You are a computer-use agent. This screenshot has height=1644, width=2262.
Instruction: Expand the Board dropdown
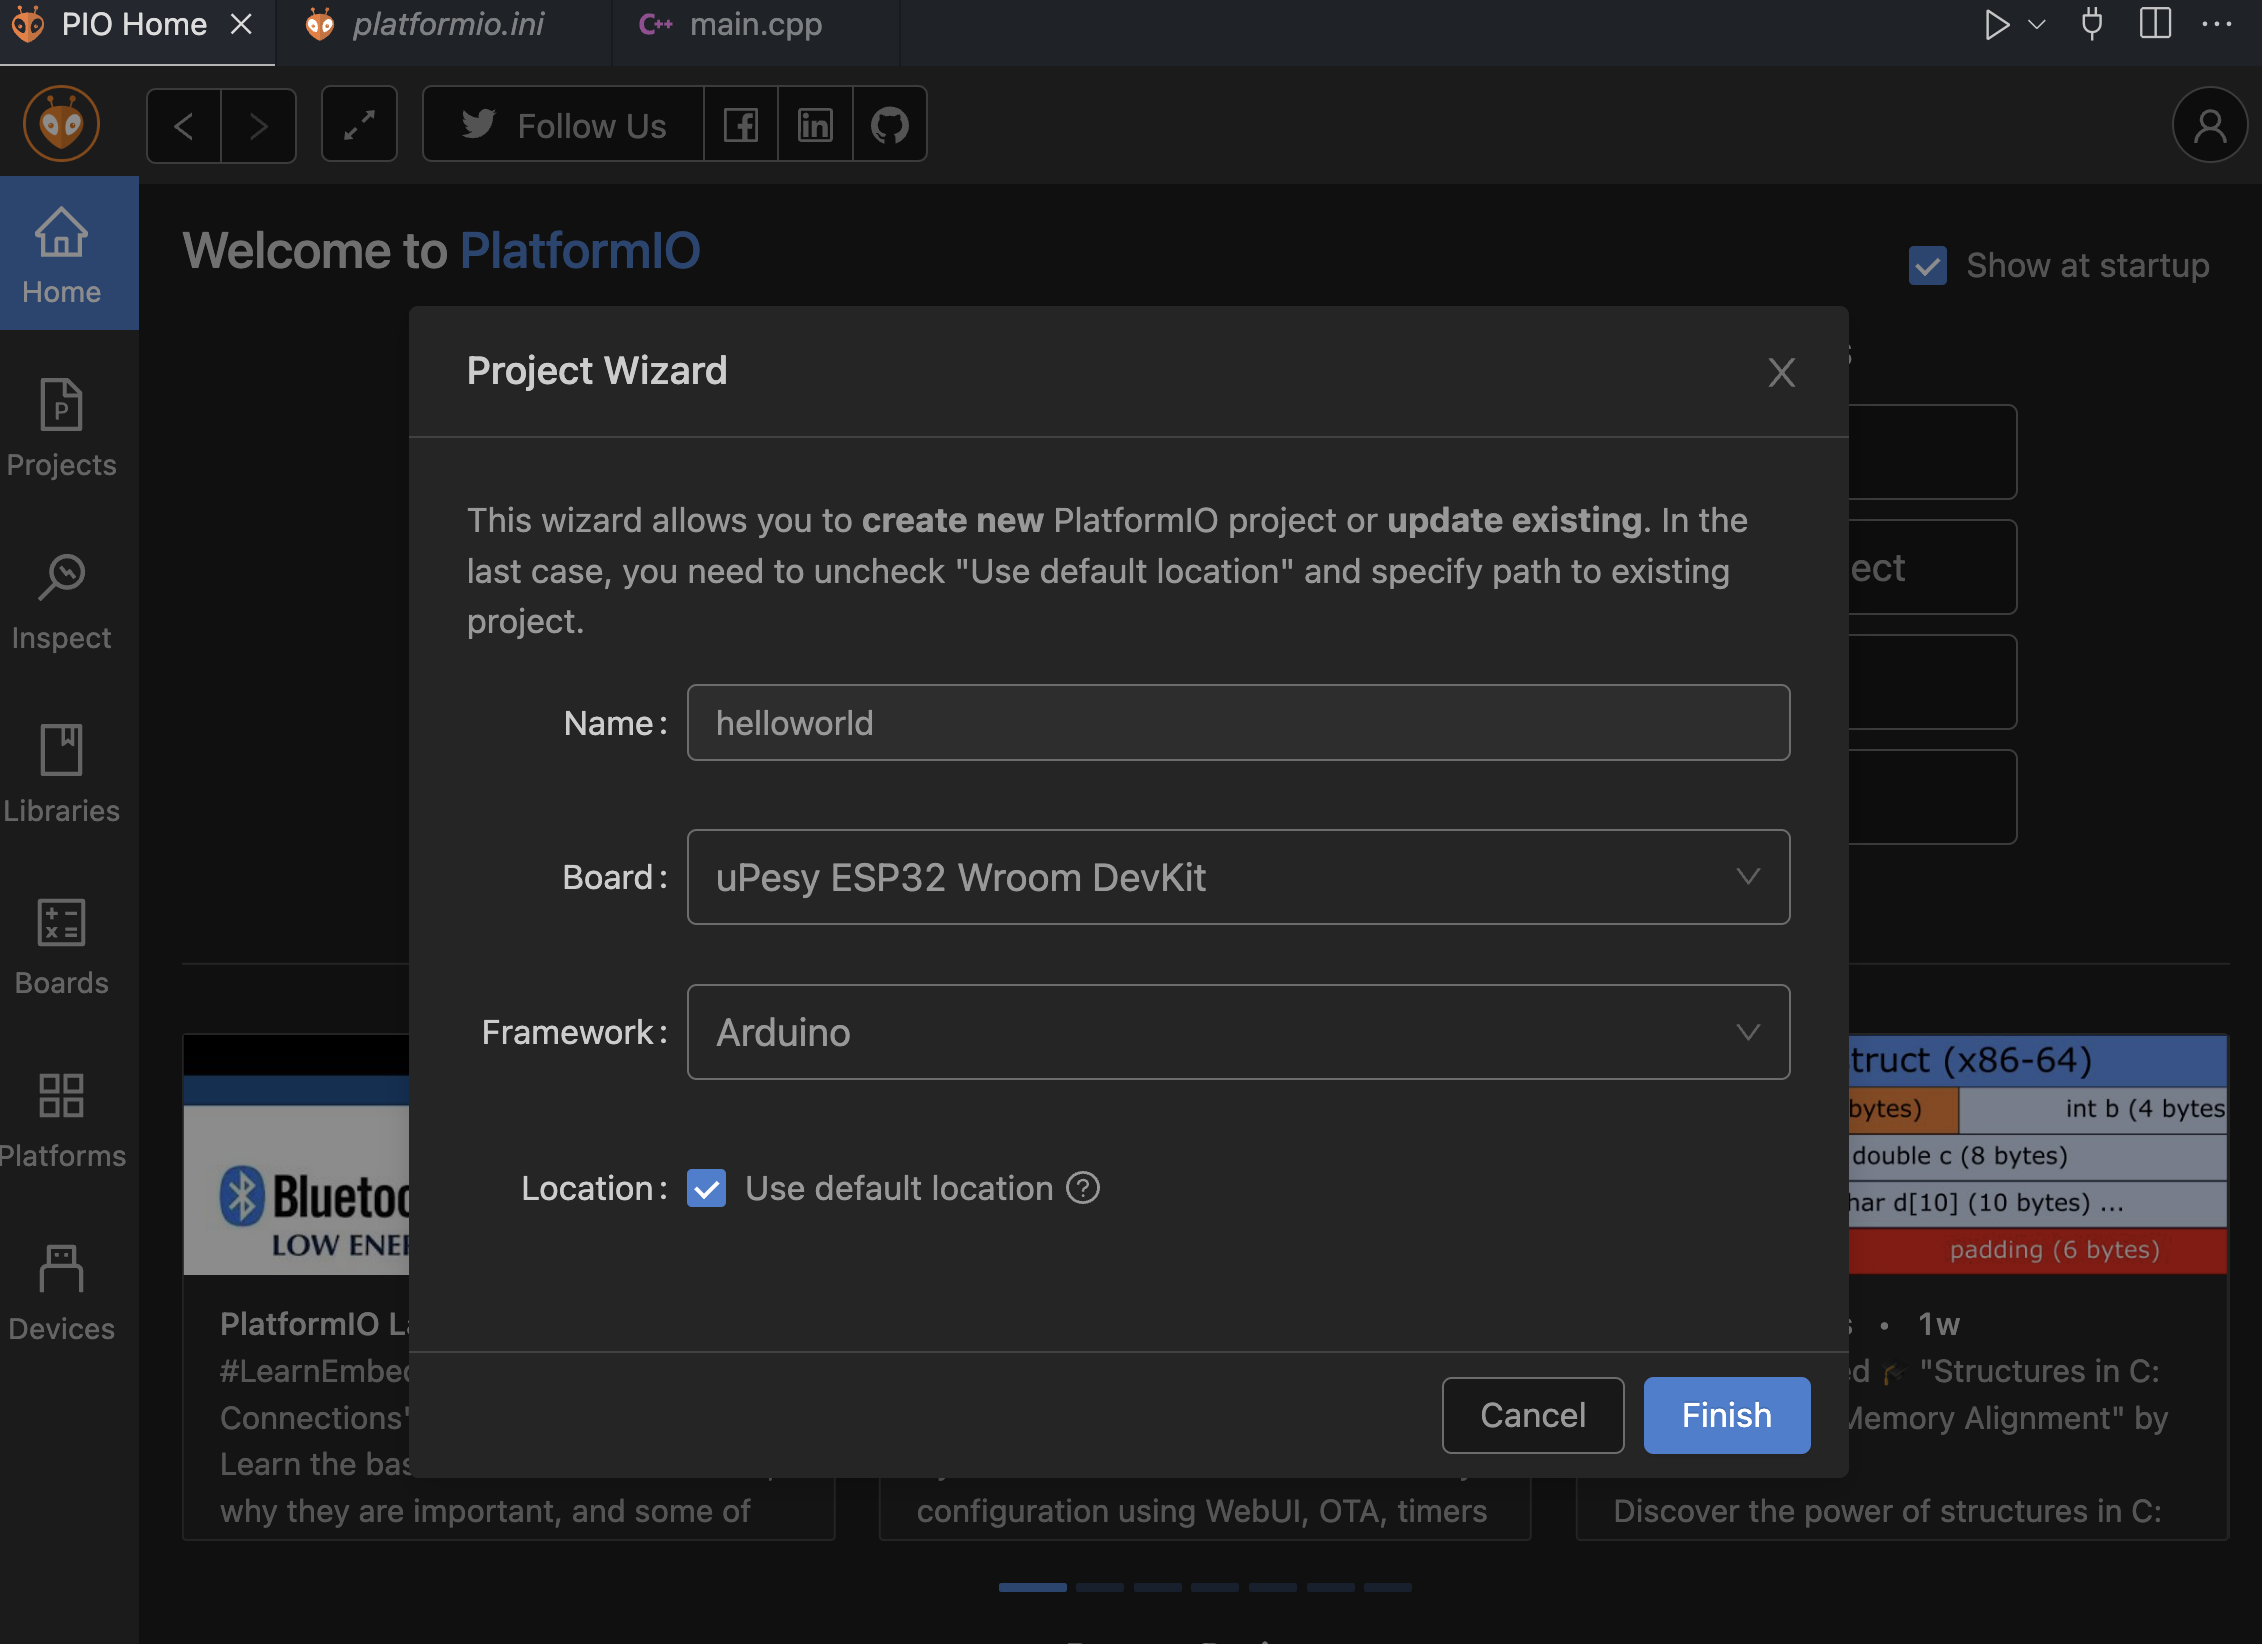coord(1238,877)
